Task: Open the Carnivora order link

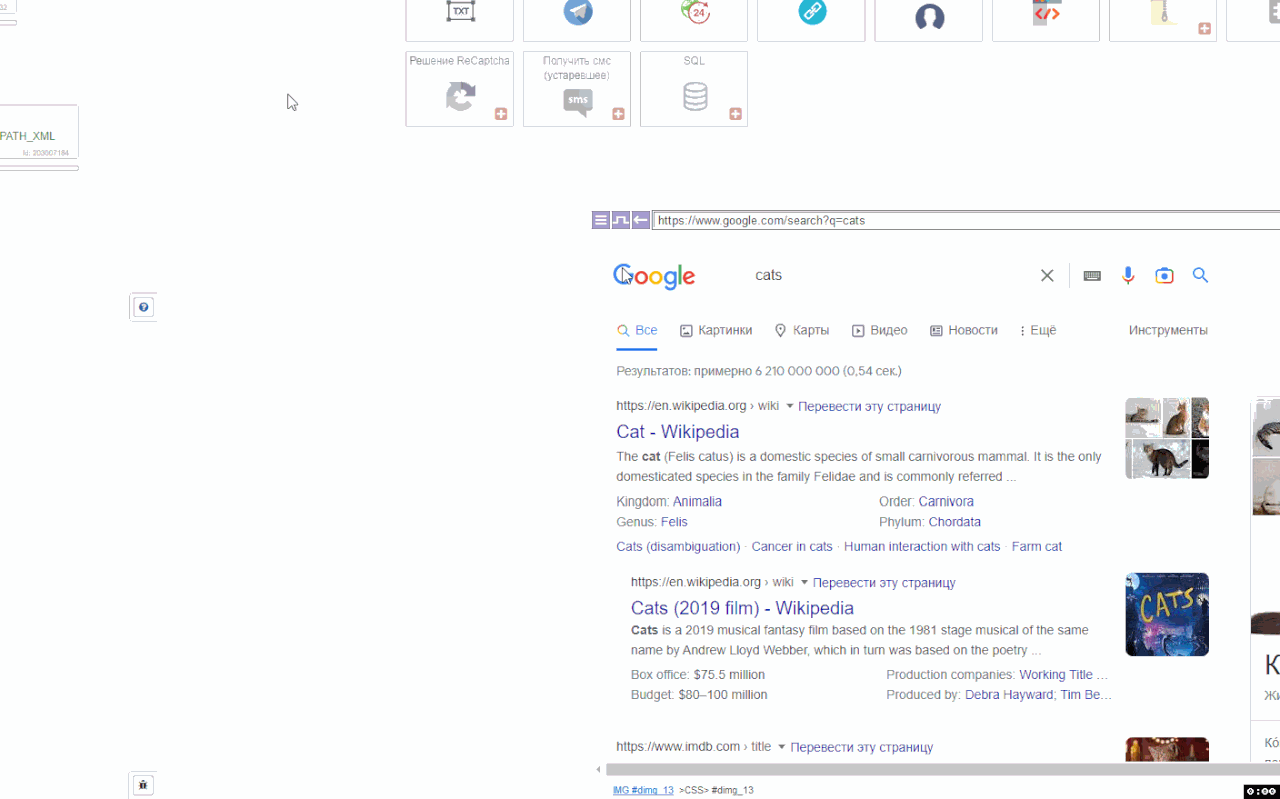Action: point(946,502)
